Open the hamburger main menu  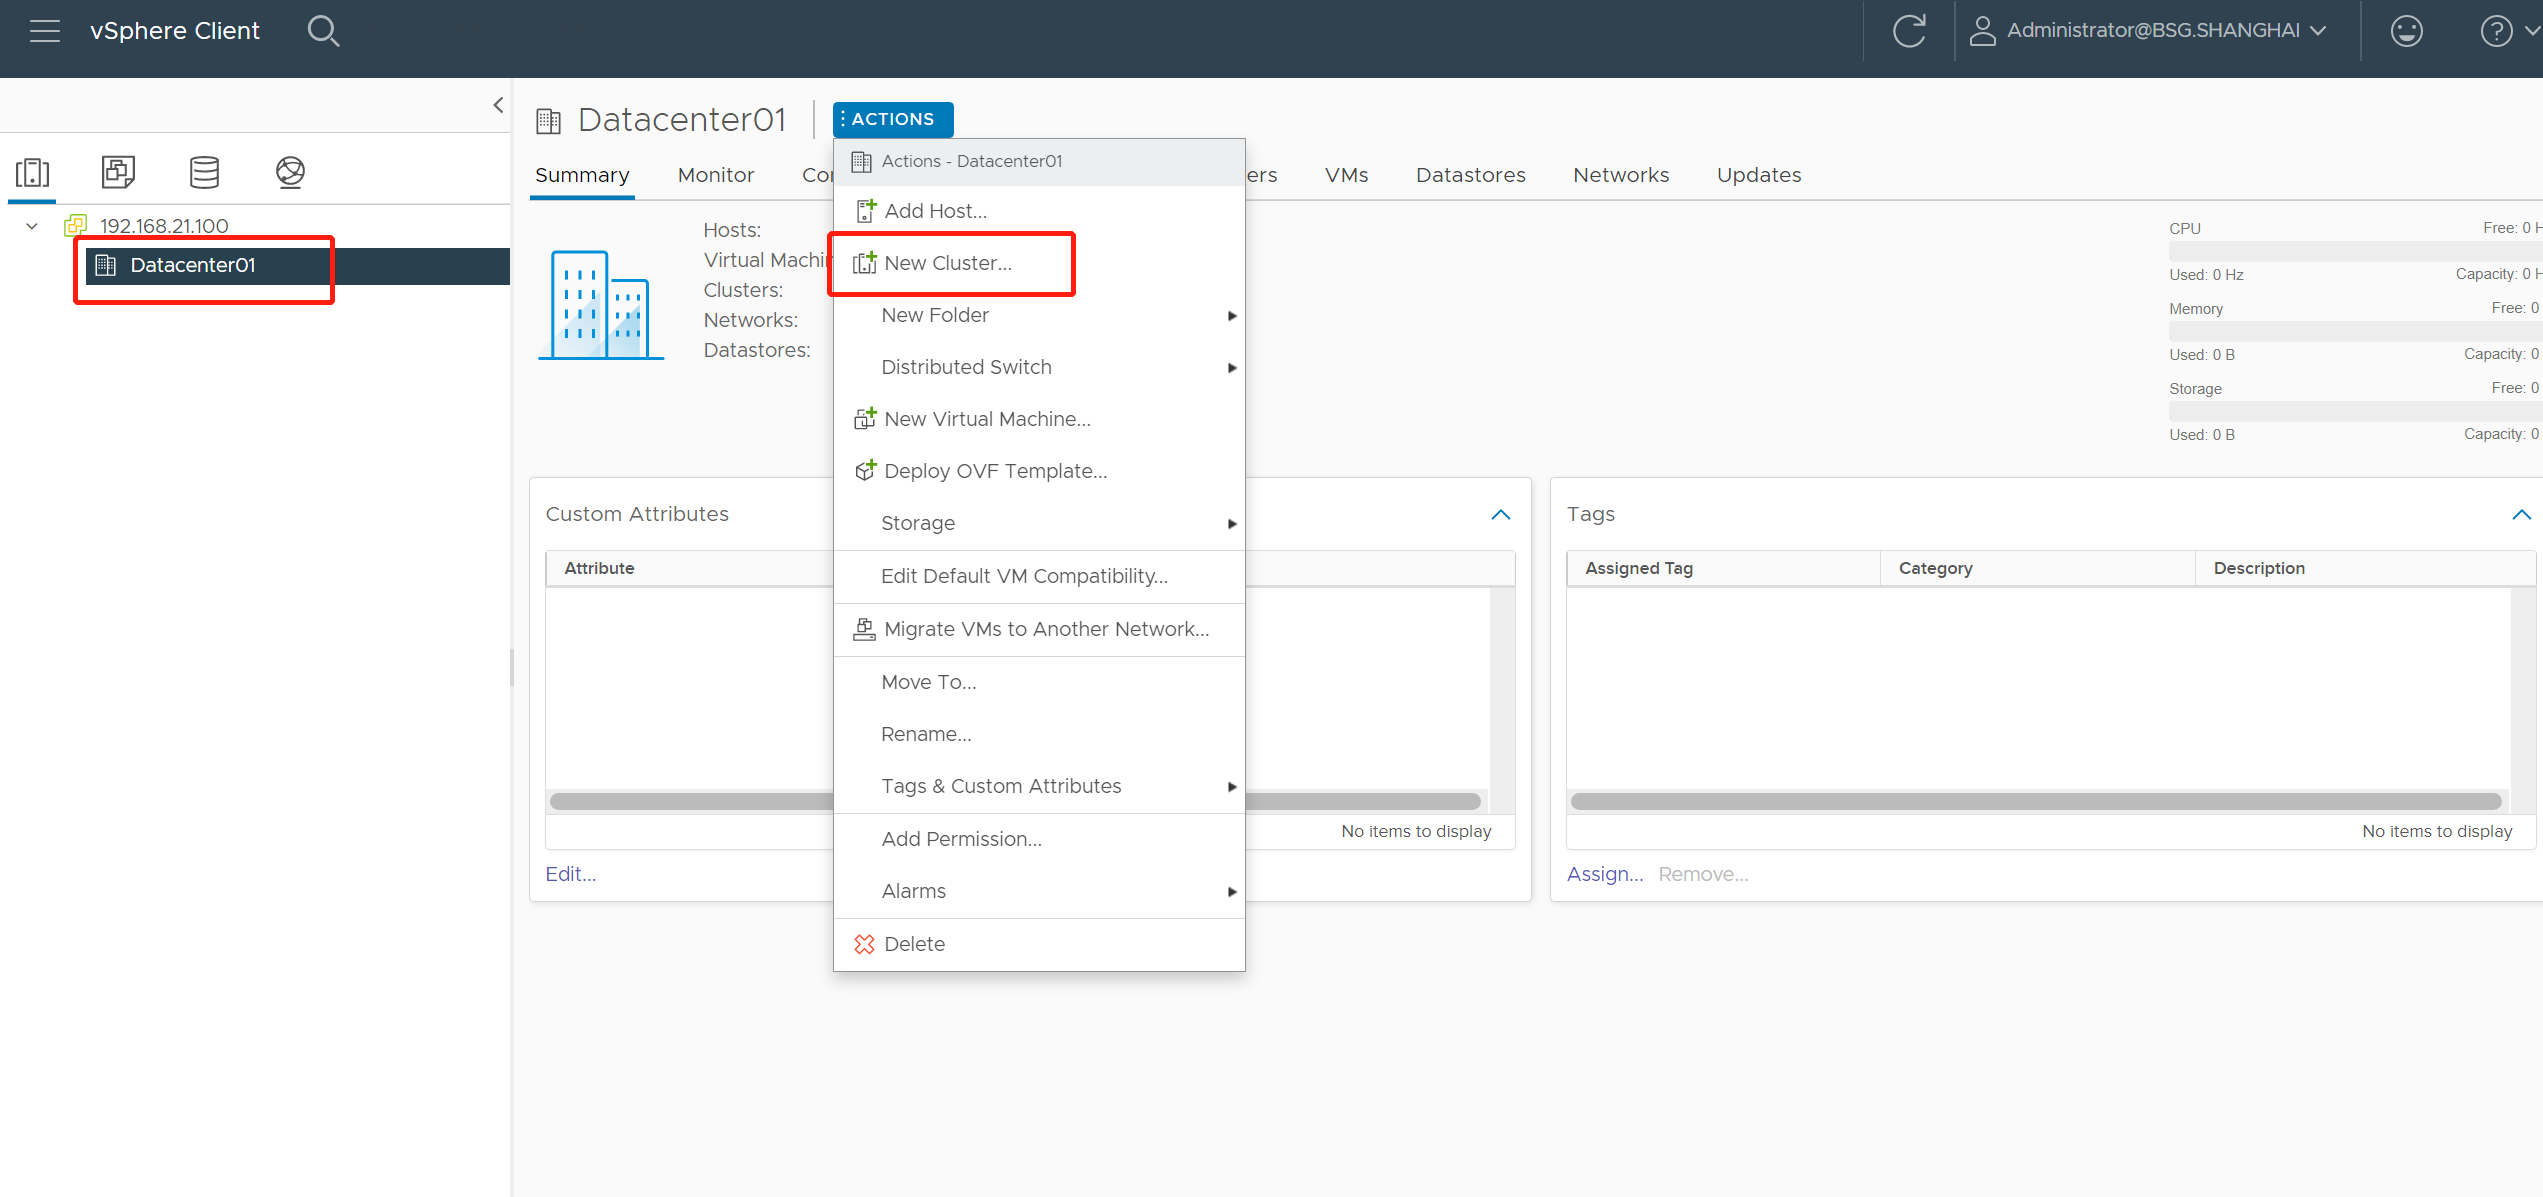point(45,31)
